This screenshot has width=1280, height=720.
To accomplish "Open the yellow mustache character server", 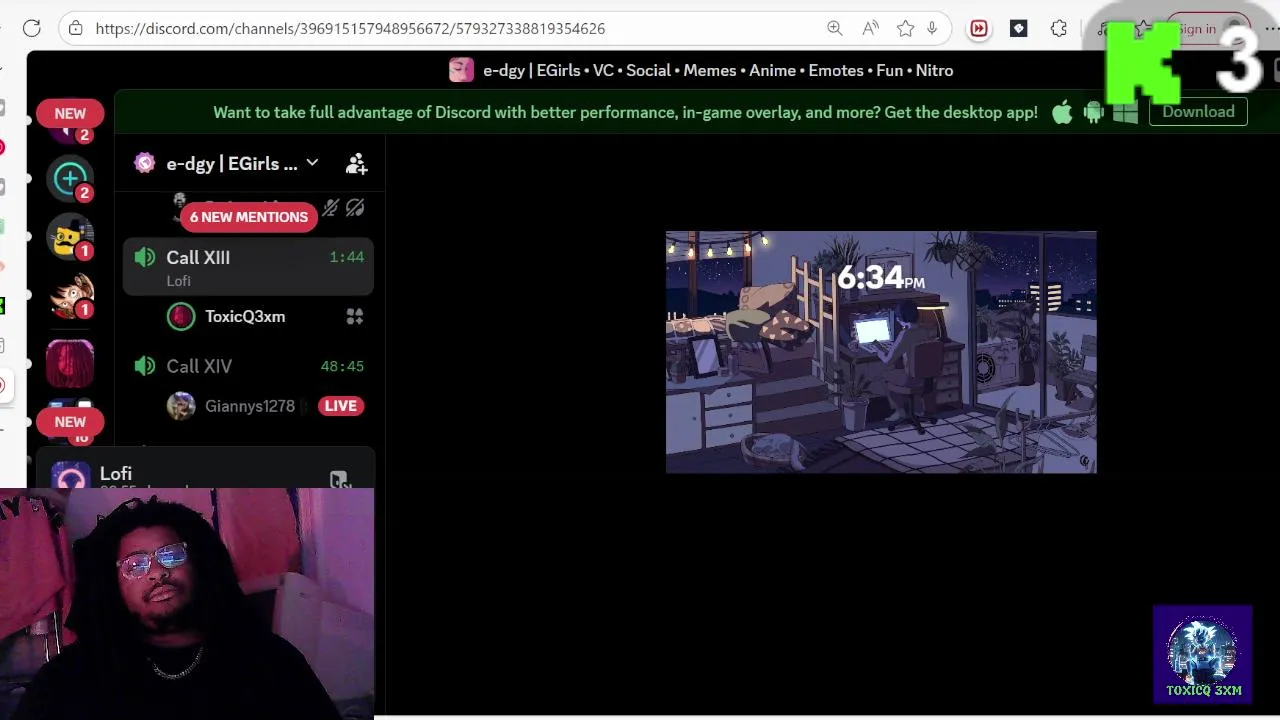I will click(x=70, y=238).
